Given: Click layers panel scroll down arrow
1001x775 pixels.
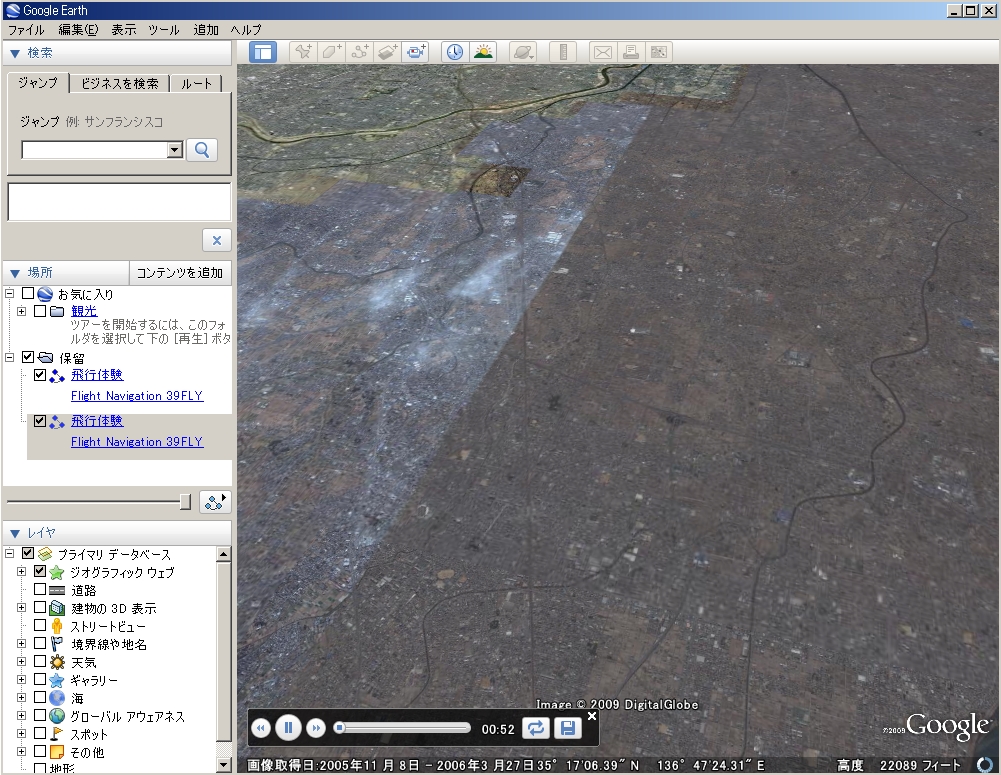Looking at the screenshot, I should tap(223, 764).
